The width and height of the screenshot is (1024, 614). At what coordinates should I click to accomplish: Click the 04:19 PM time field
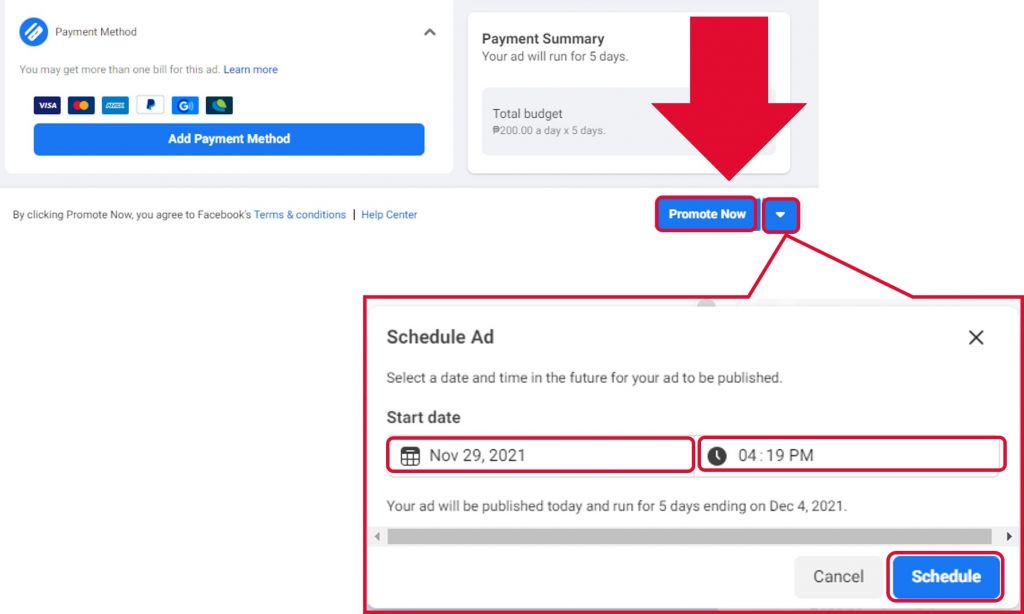coord(851,455)
